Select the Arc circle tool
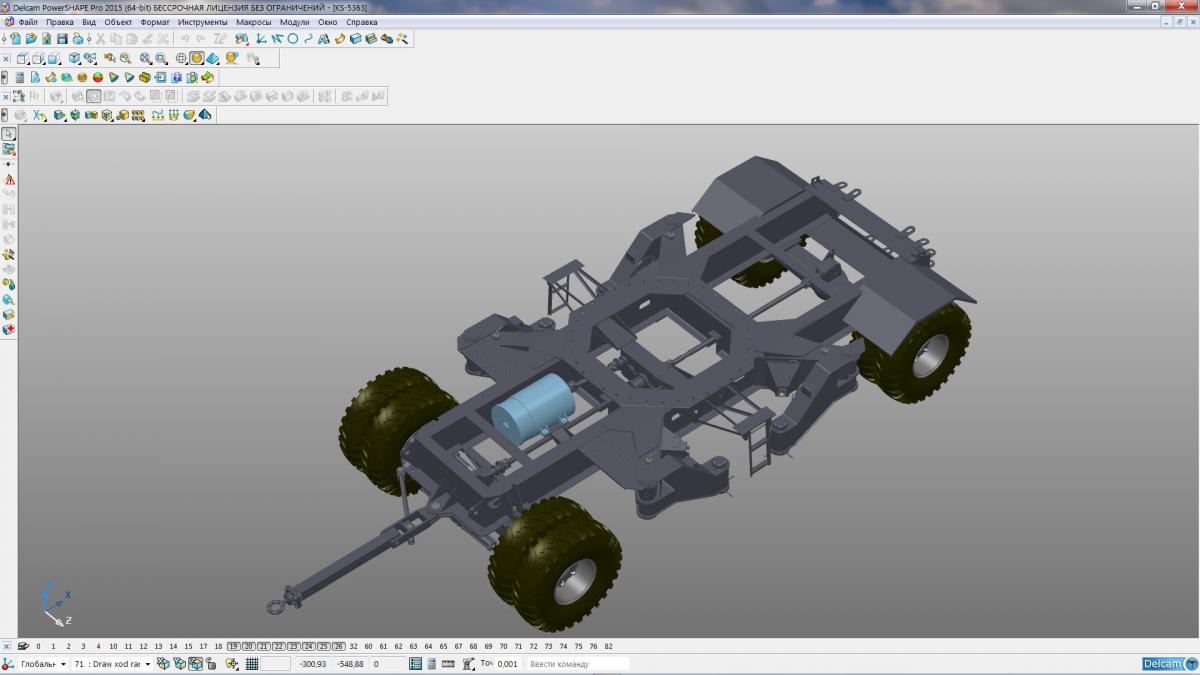 click(x=293, y=38)
